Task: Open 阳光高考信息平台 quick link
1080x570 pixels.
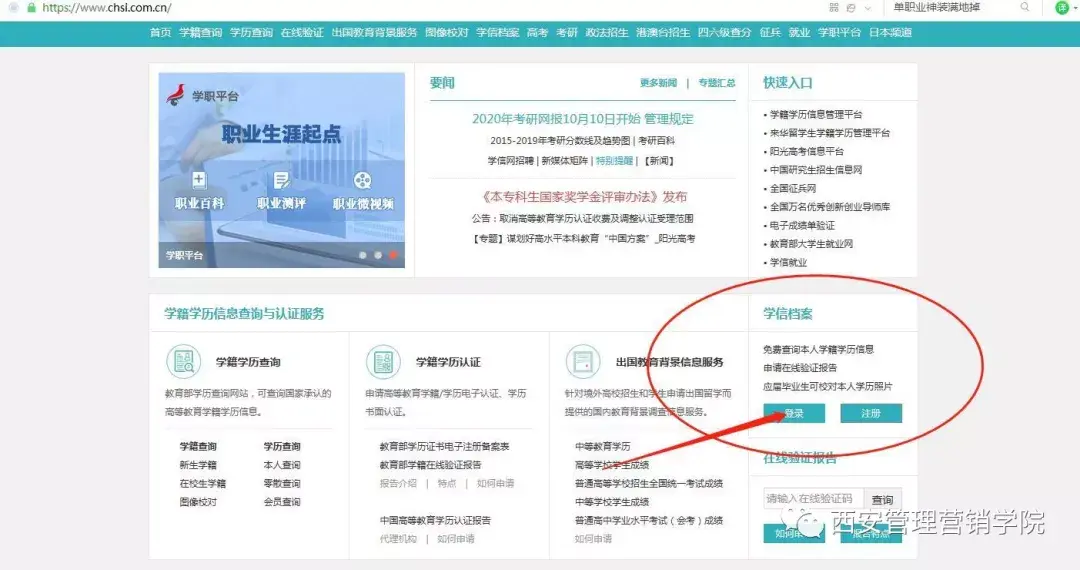Action: click(807, 151)
